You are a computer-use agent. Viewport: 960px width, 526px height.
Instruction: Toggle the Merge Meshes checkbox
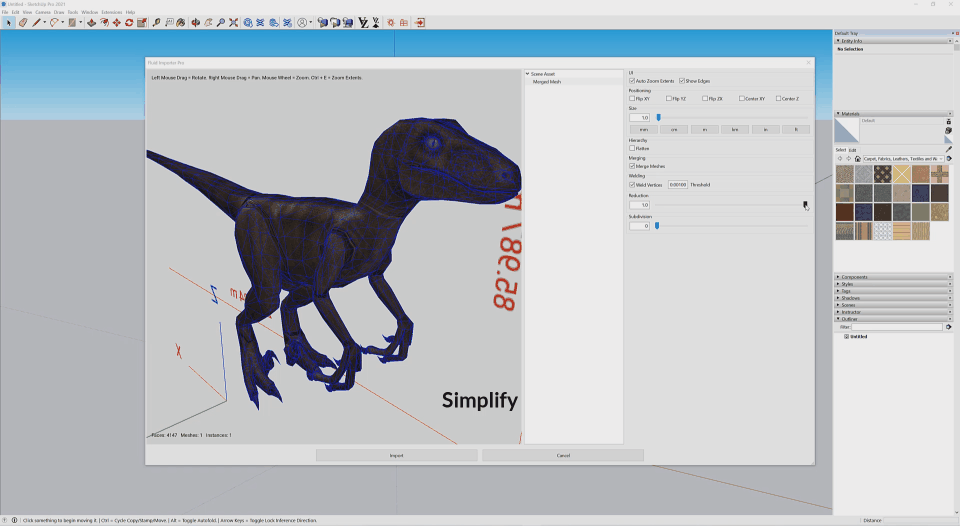coord(632,166)
